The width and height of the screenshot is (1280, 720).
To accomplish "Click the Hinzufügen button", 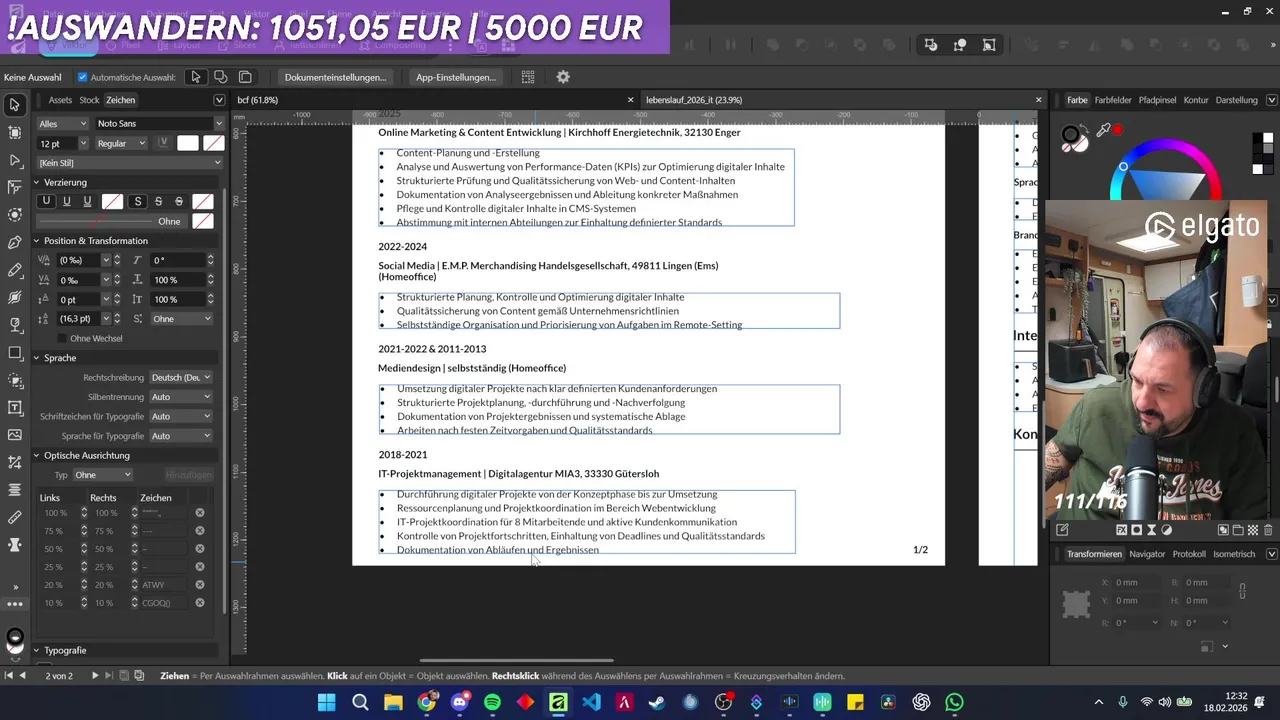I will coord(188,475).
